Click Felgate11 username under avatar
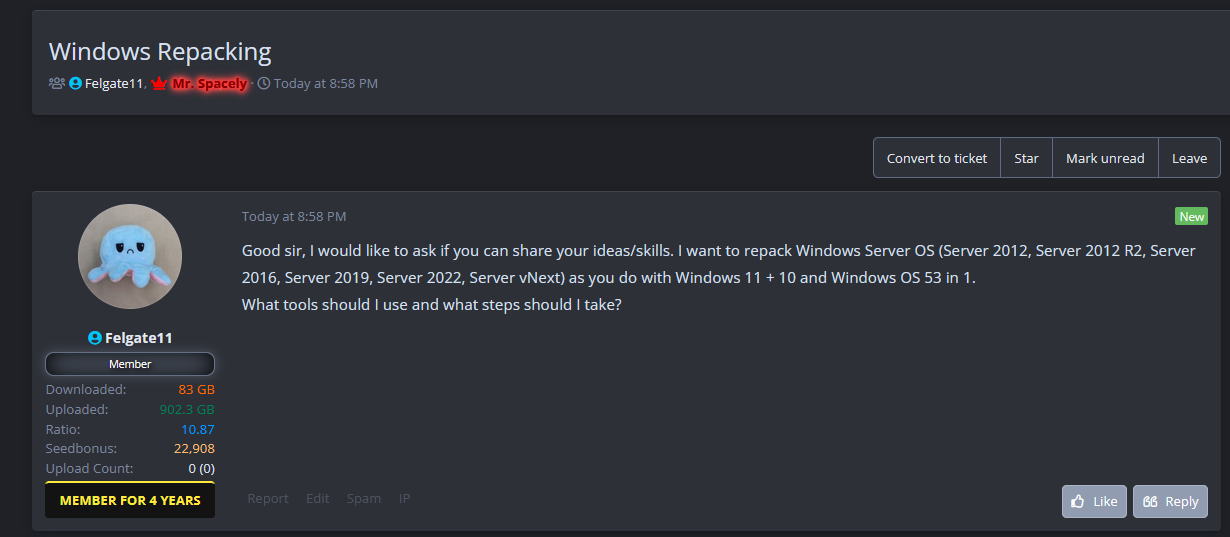The image size is (1230, 537). [x=138, y=338]
